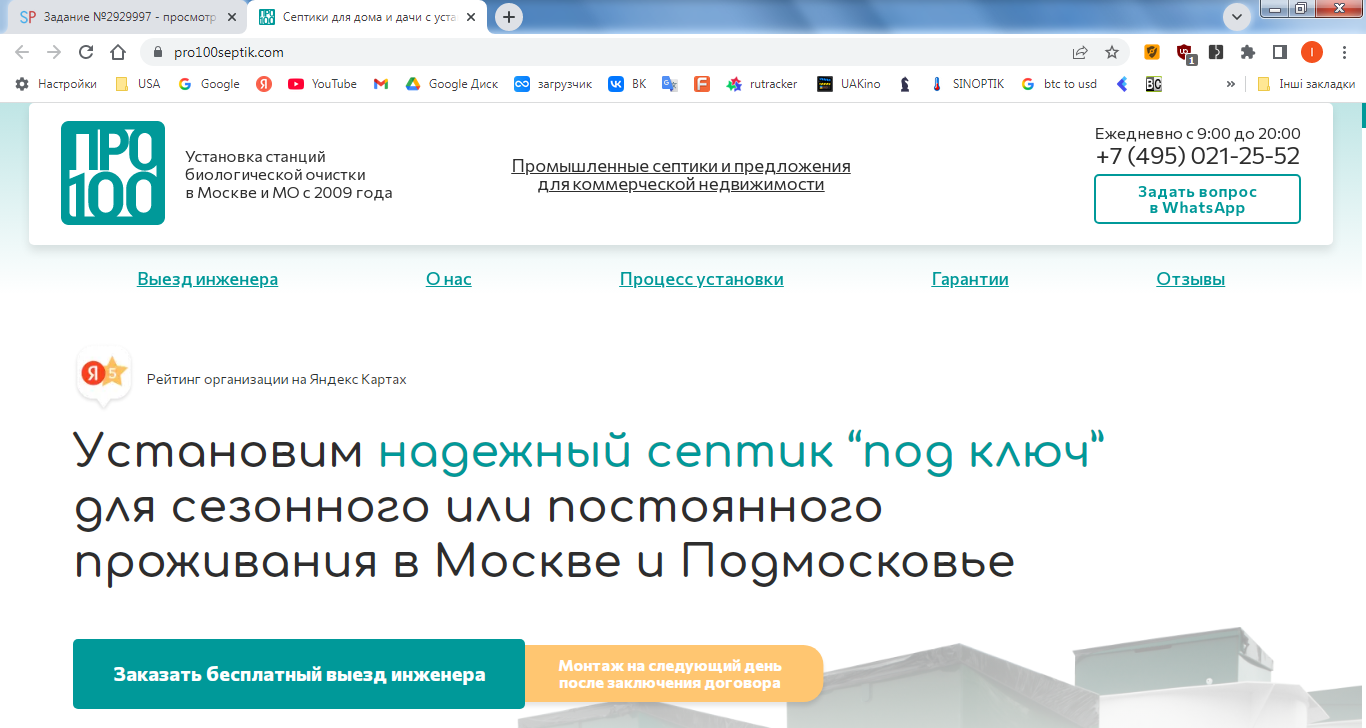Image resolution: width=1366 pixels, height=728 pixels.
Task: Go to the Выезд инженера section
Action: [x=208, y=279]
